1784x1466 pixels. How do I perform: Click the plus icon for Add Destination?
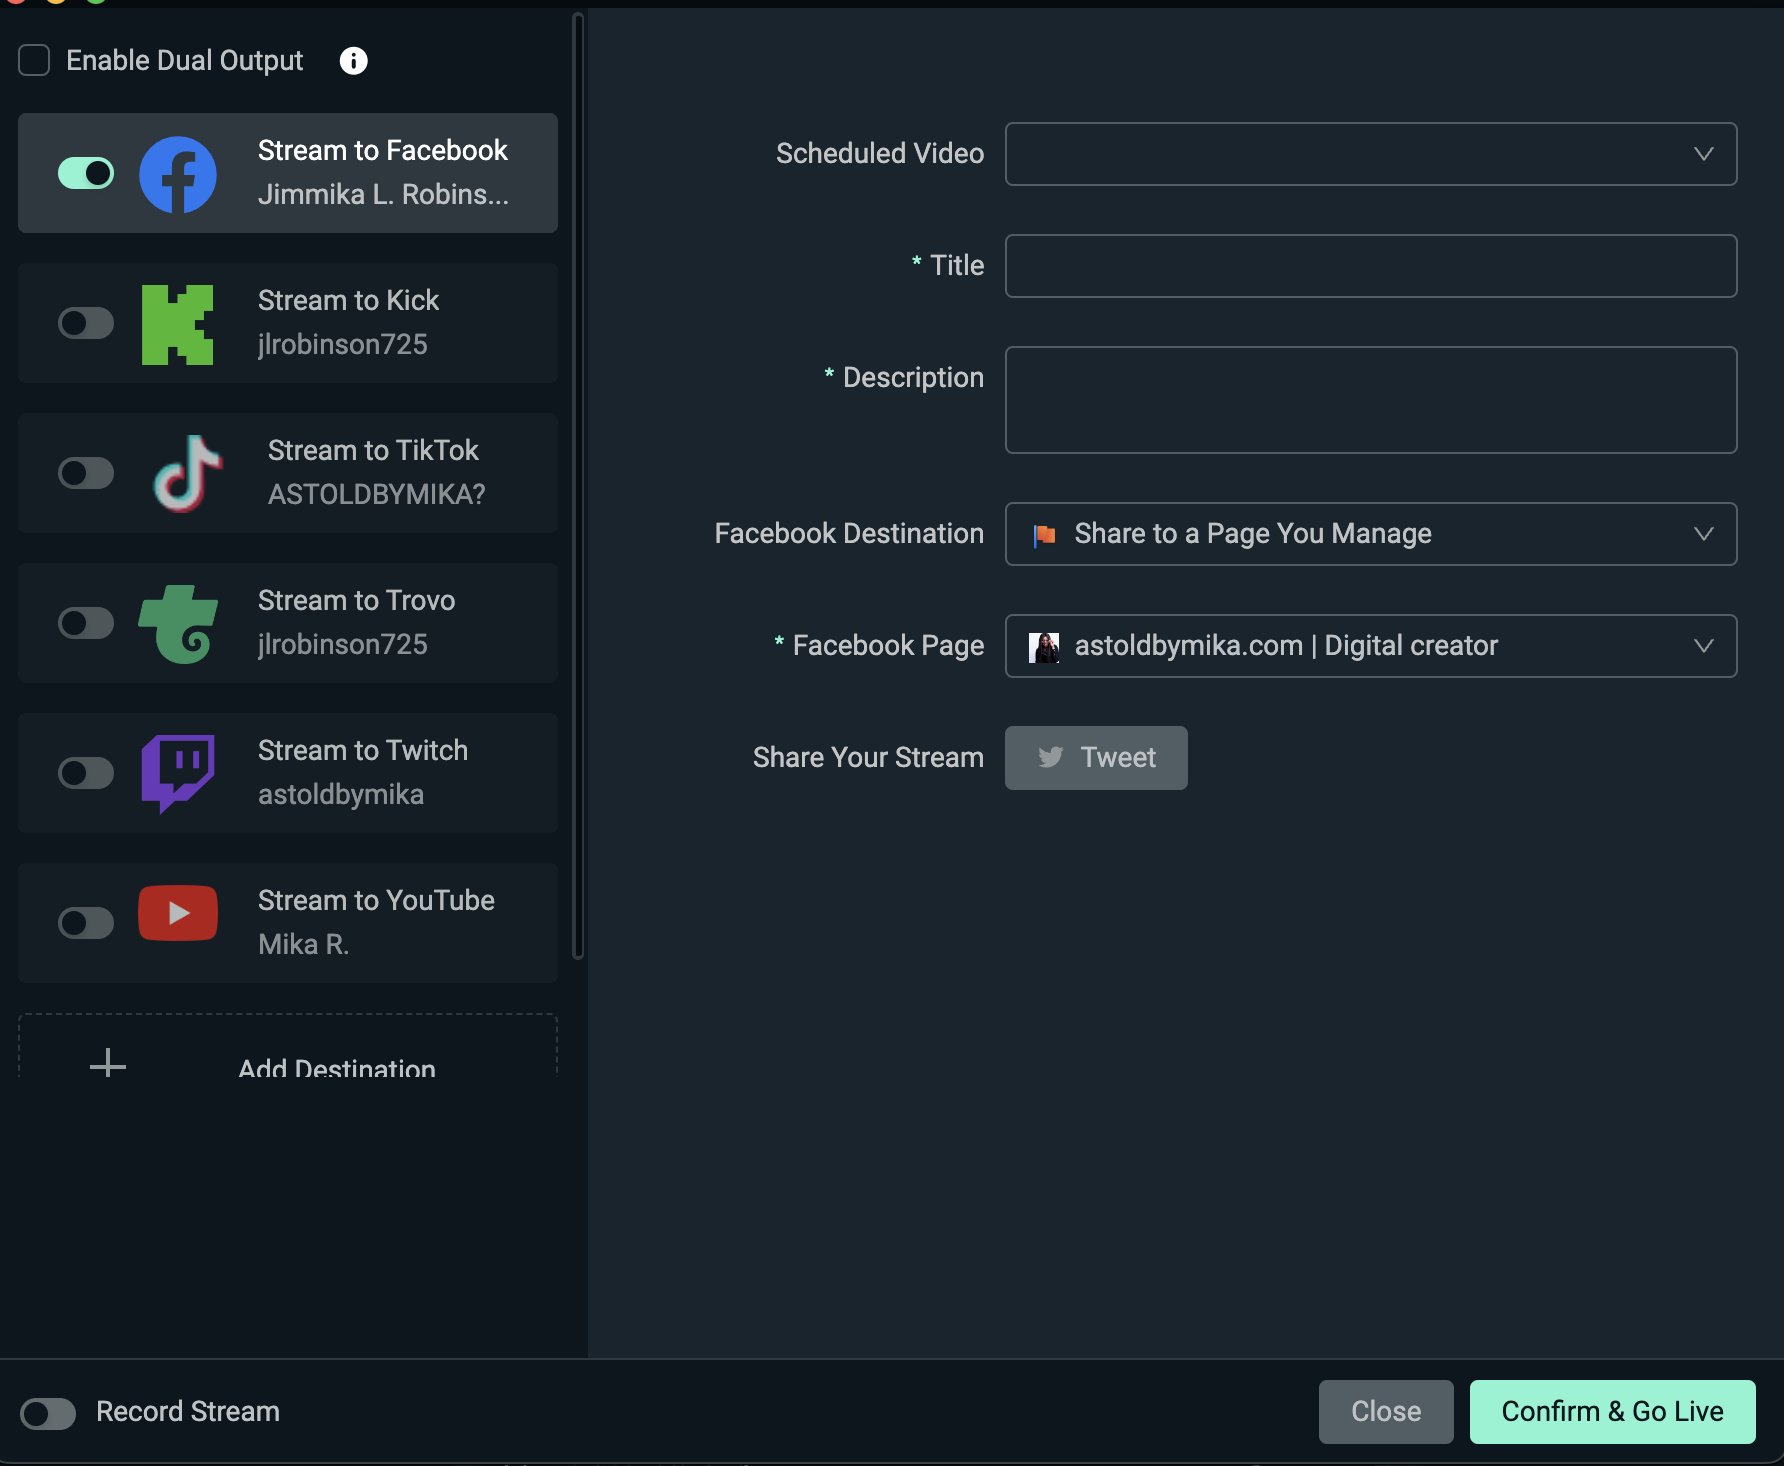pyautogui.click(x=108, y=1063)
